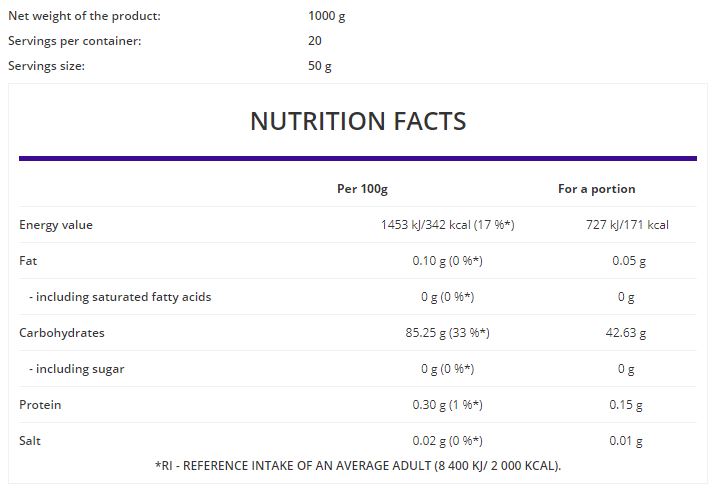Image resolution: width=716 pixels, height=491 pixels.
Task: Click the 727 kJ/171 kcal portion value
Action: pos(627,225)
